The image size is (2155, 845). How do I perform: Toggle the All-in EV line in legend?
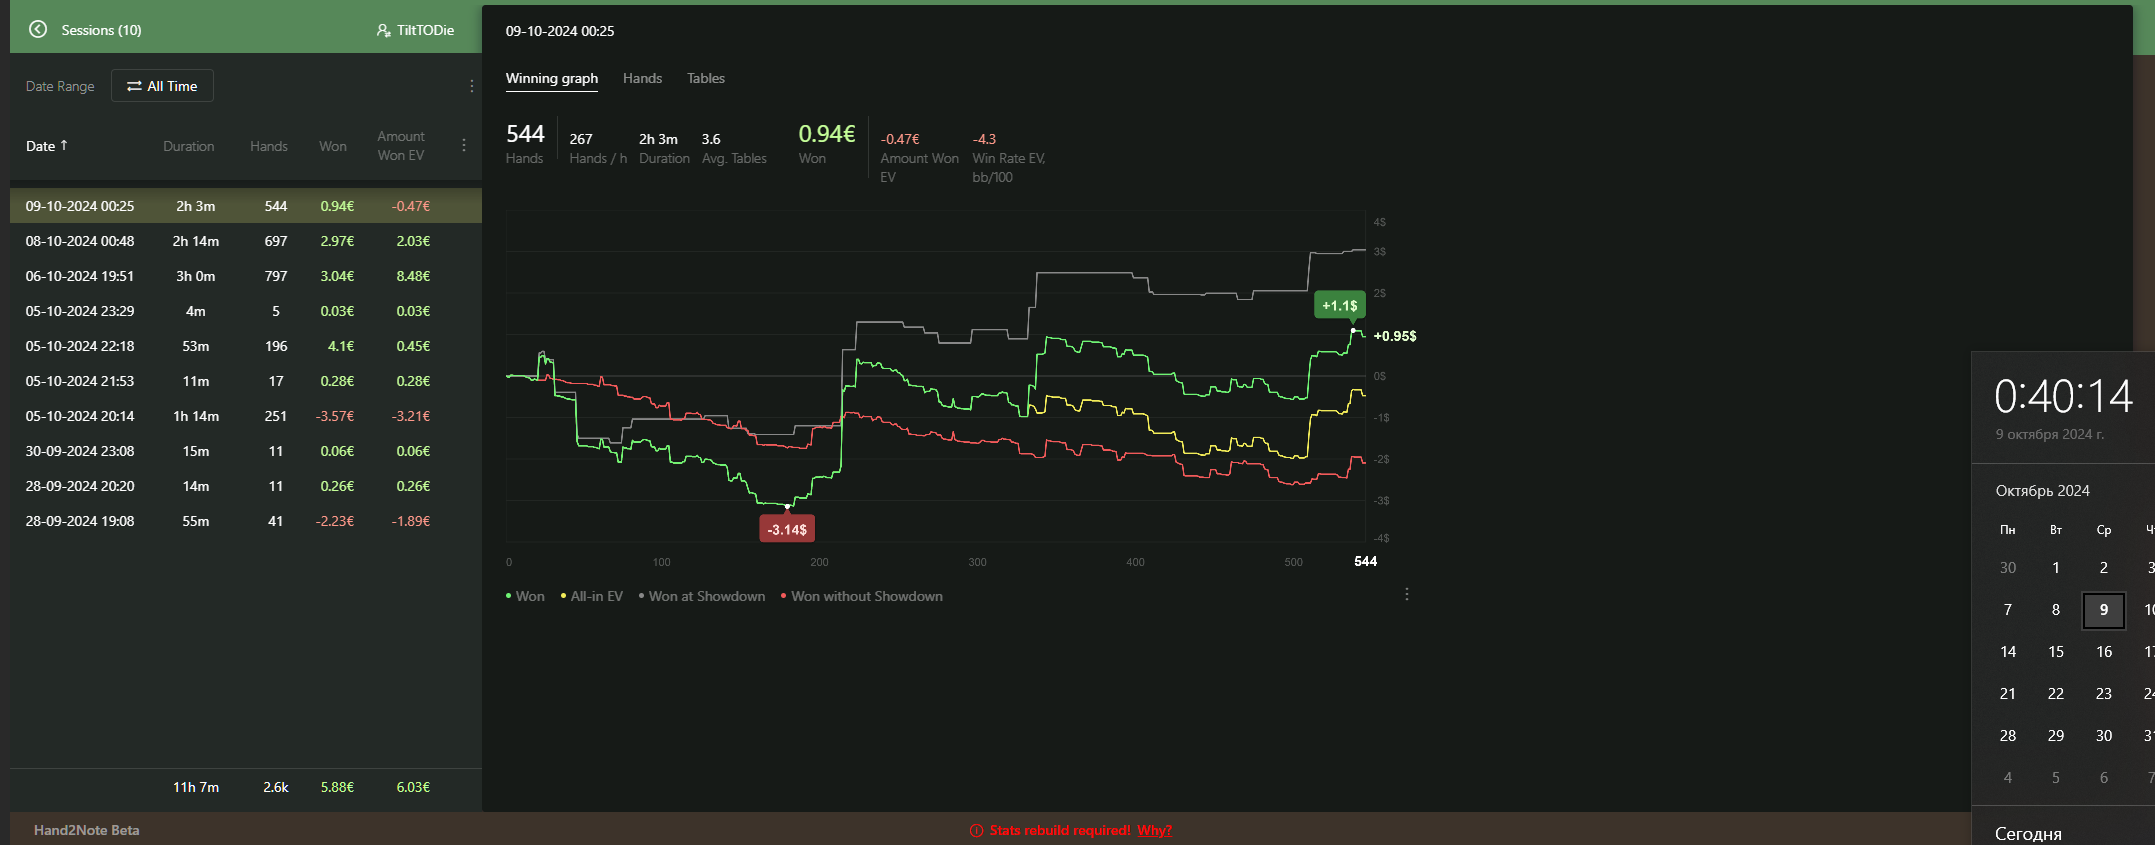point(592,596)
